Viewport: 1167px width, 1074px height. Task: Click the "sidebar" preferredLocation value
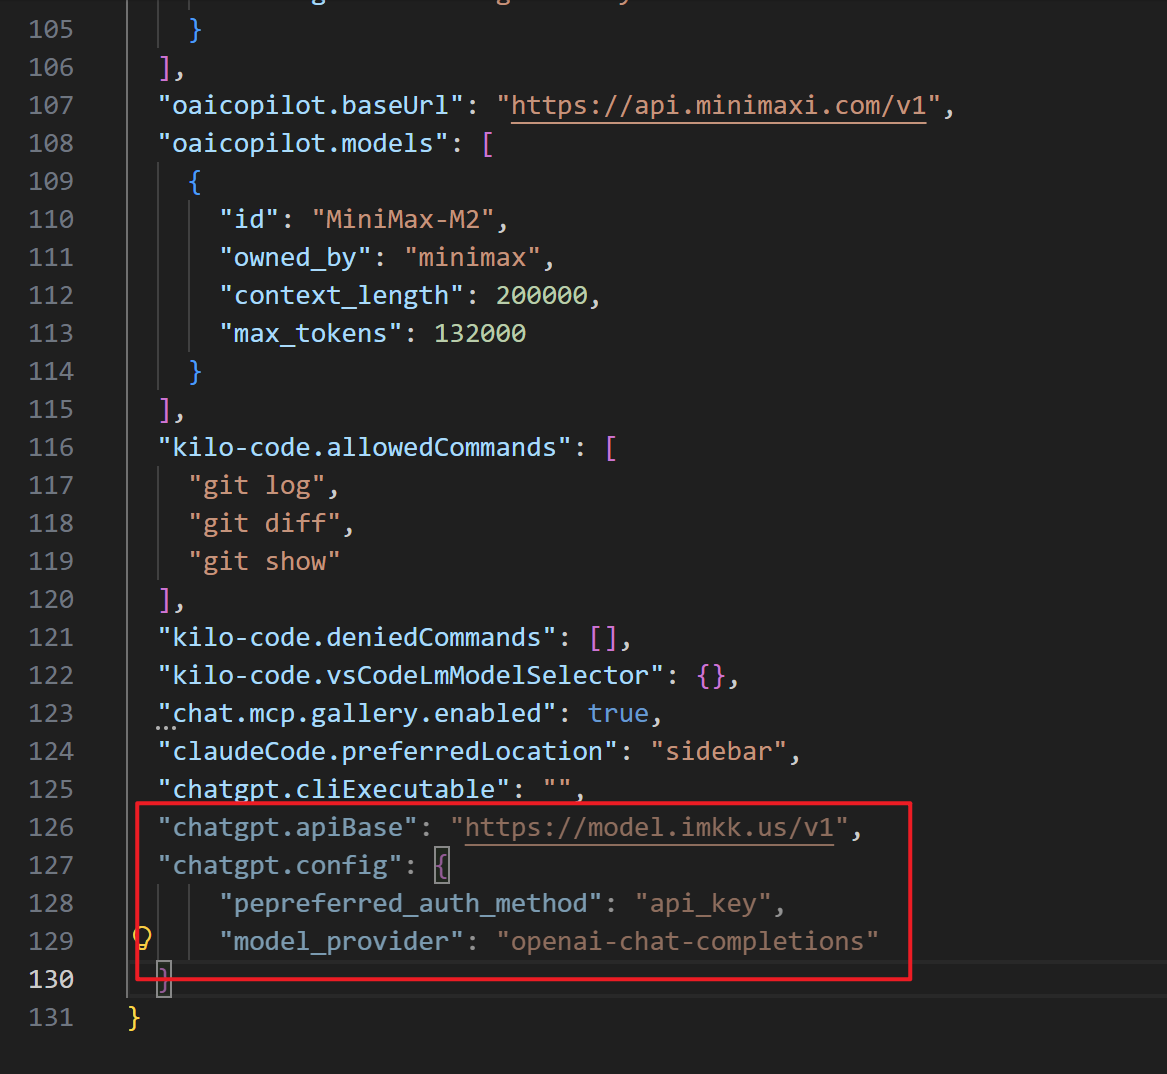[x=718, y=751]
